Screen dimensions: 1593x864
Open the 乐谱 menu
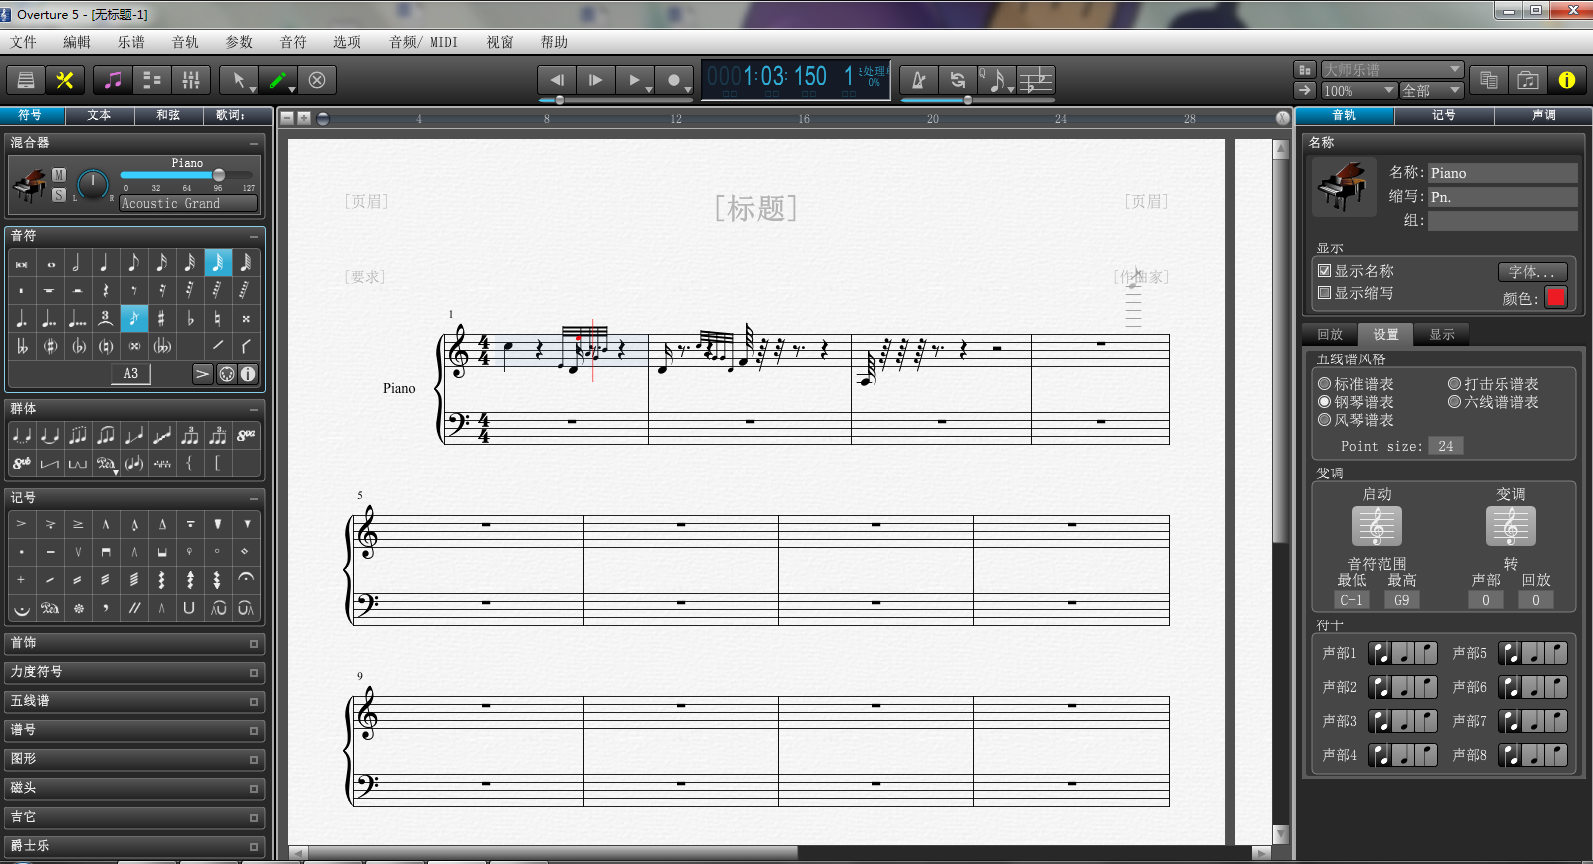131,42
